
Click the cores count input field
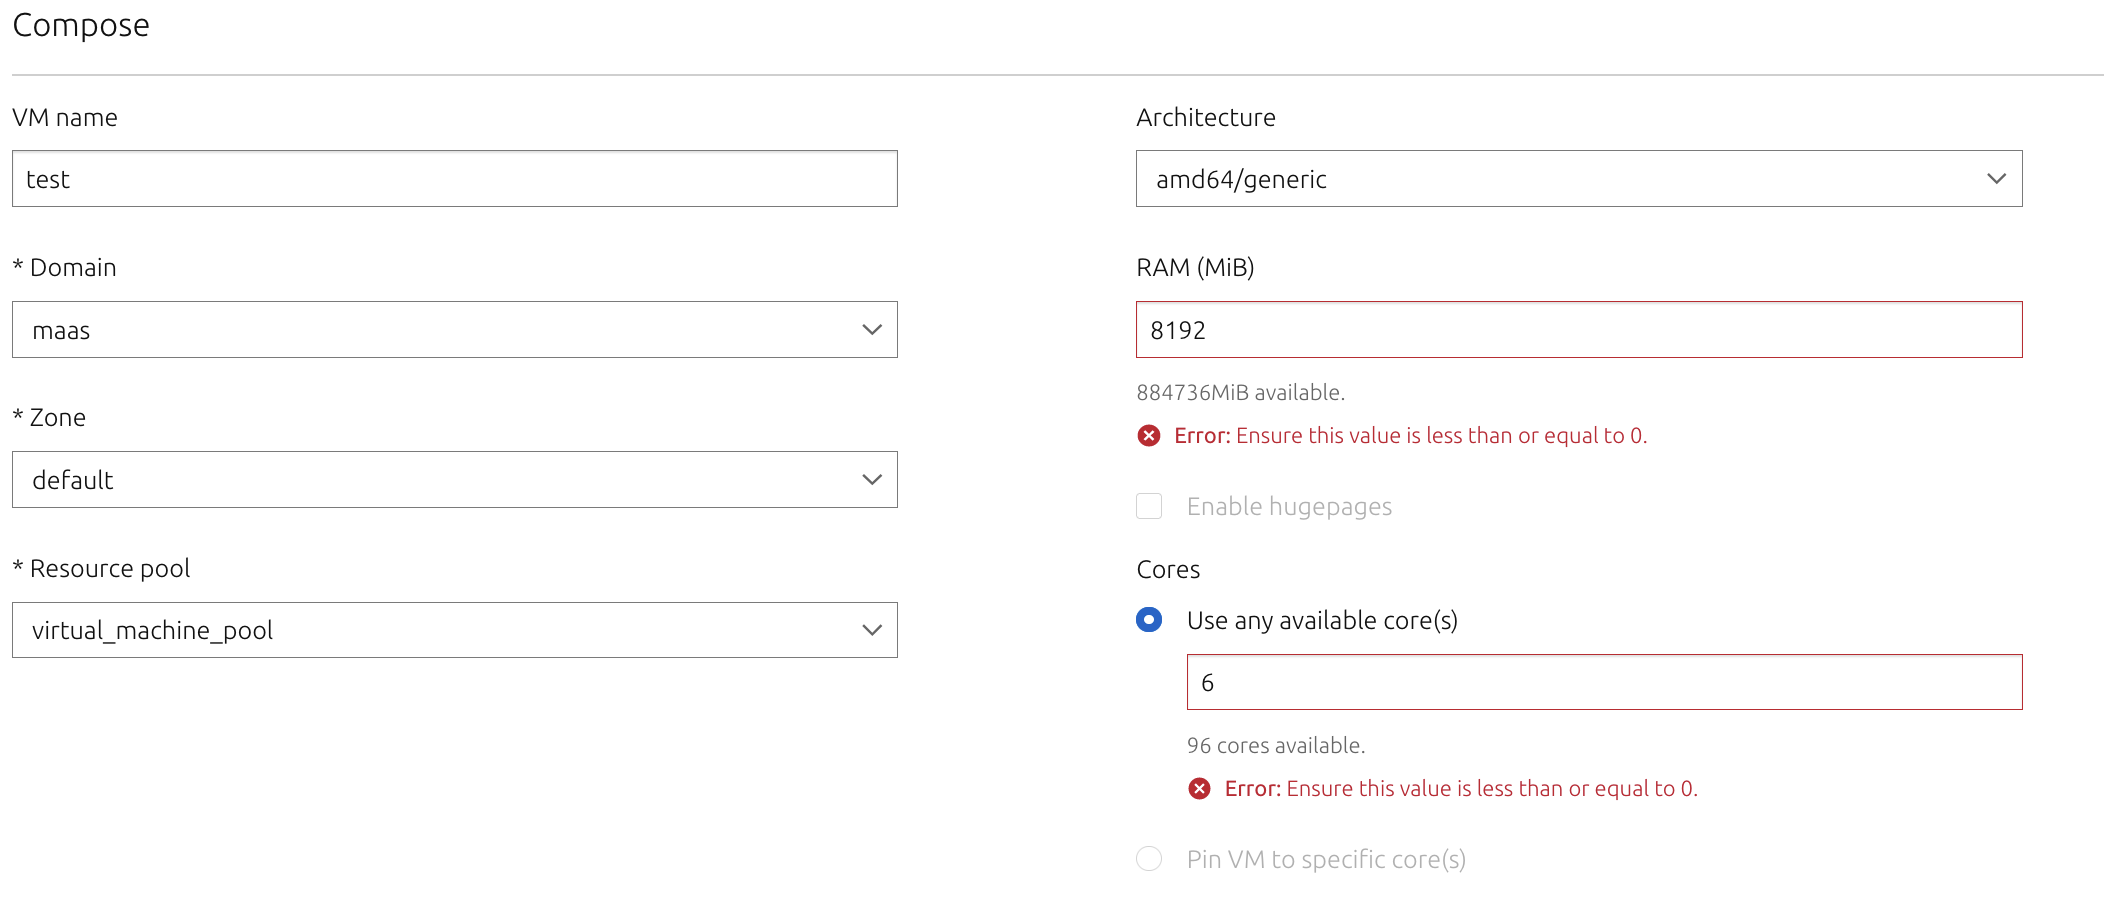[1603, 682]
